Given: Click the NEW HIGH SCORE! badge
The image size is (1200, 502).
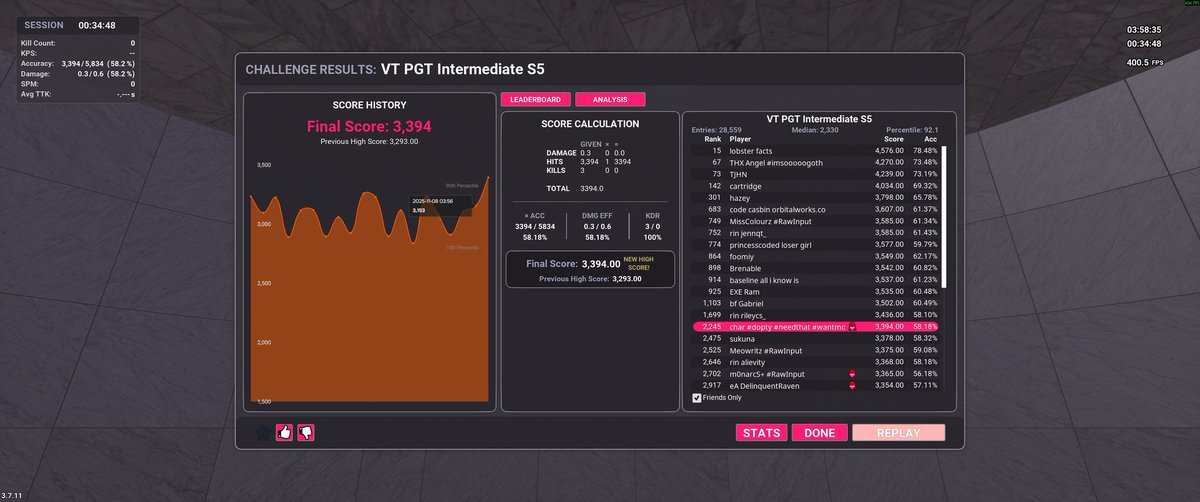Looking at the screenshot, I should (639, 262).
